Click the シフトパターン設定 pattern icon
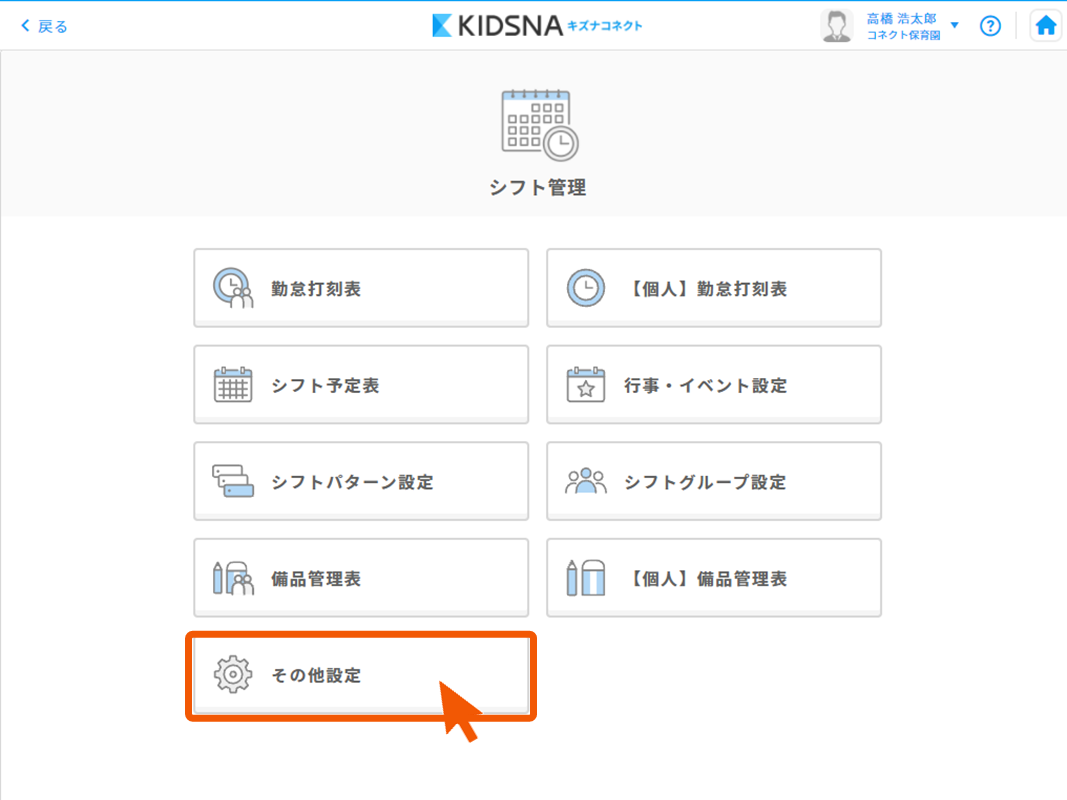 [x=233, y=482]
